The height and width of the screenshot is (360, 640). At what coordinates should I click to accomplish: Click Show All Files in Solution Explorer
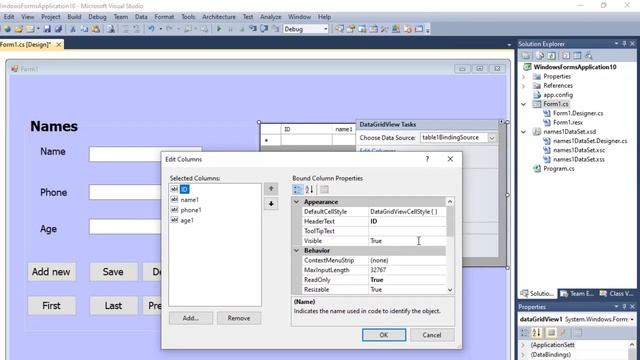click(x=540, y=55)
